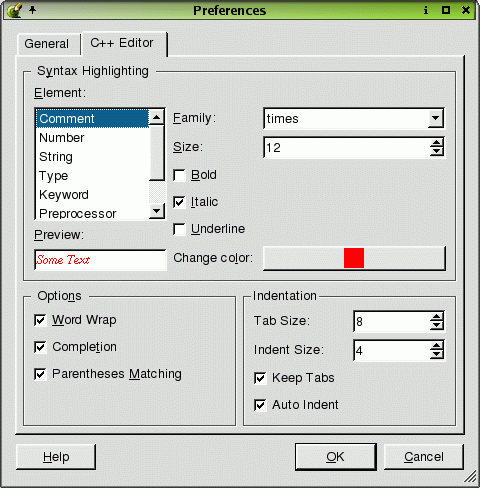The height and width of the screenshot is (488, 480).
Task: Click the element list scroll up arrow
Action: (x=156, y=117)
